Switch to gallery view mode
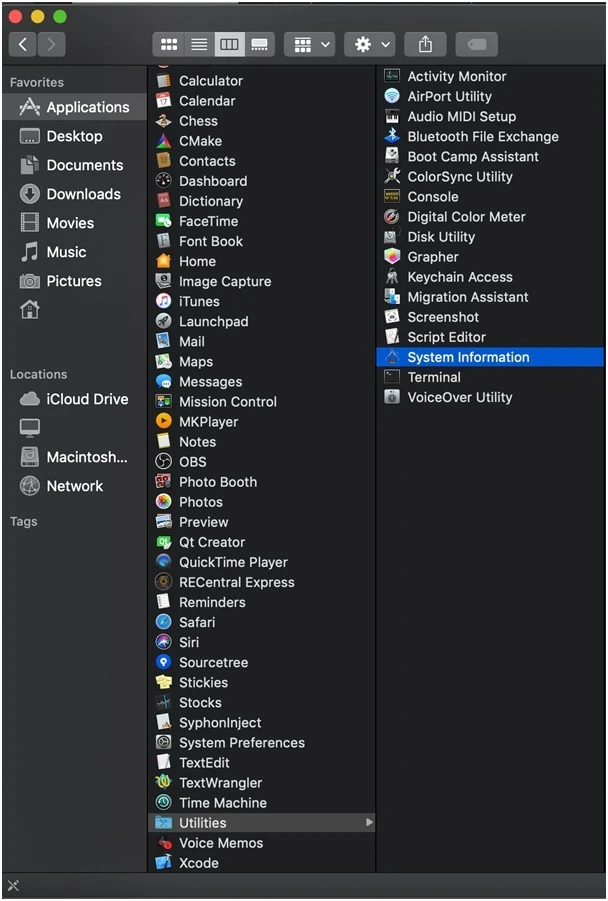 pyautogui.click(x=260, y=44)
